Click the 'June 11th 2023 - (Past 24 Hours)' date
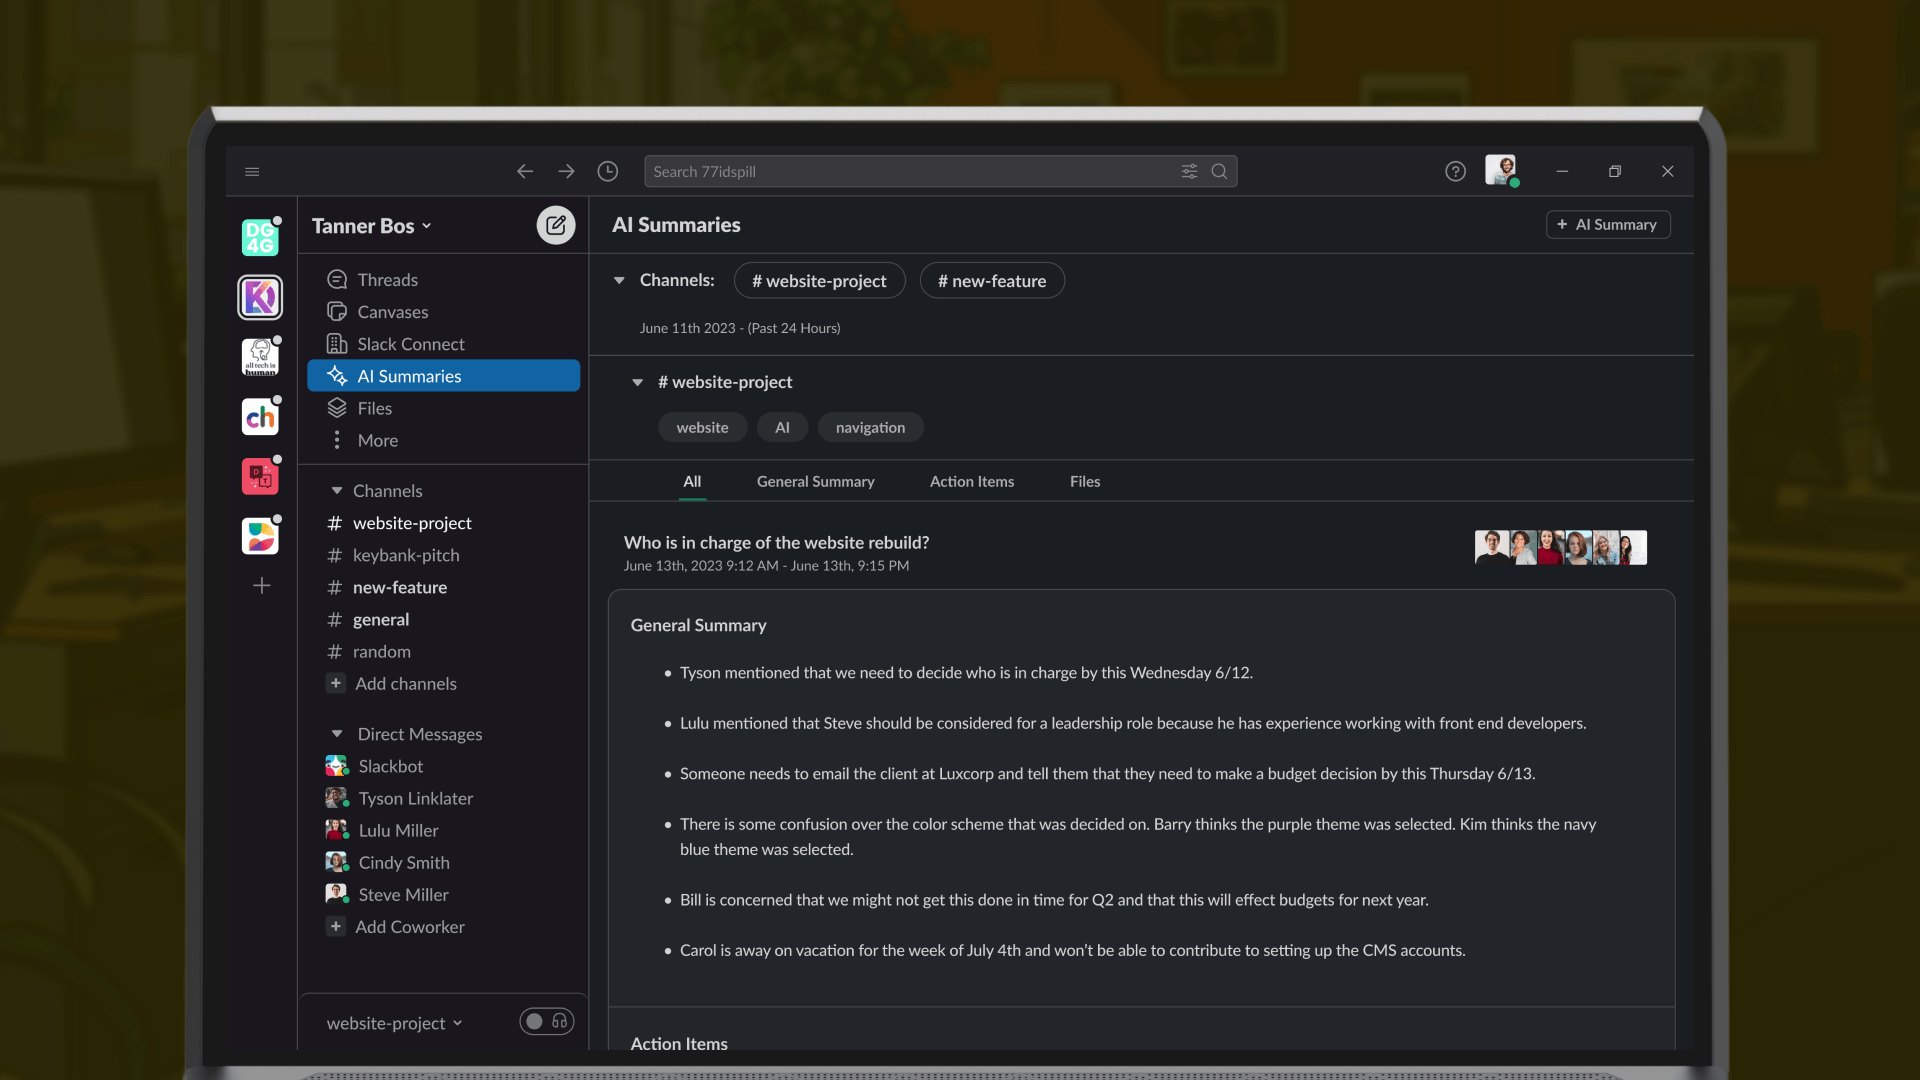This screenshot has height=1080, width=1920. pos(740,328)
